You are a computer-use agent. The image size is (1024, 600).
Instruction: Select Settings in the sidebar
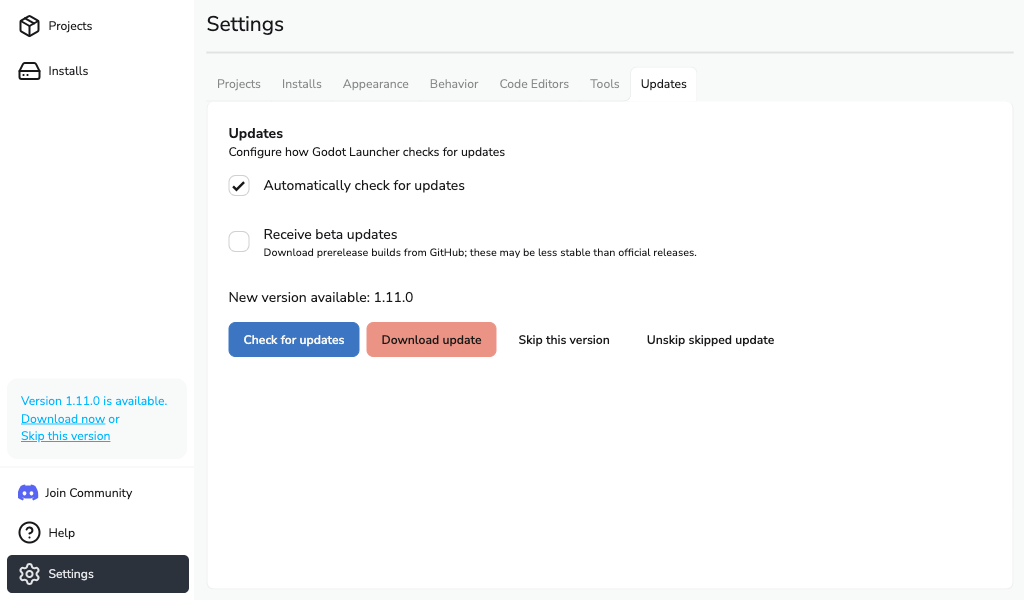(x=98, y=574)
